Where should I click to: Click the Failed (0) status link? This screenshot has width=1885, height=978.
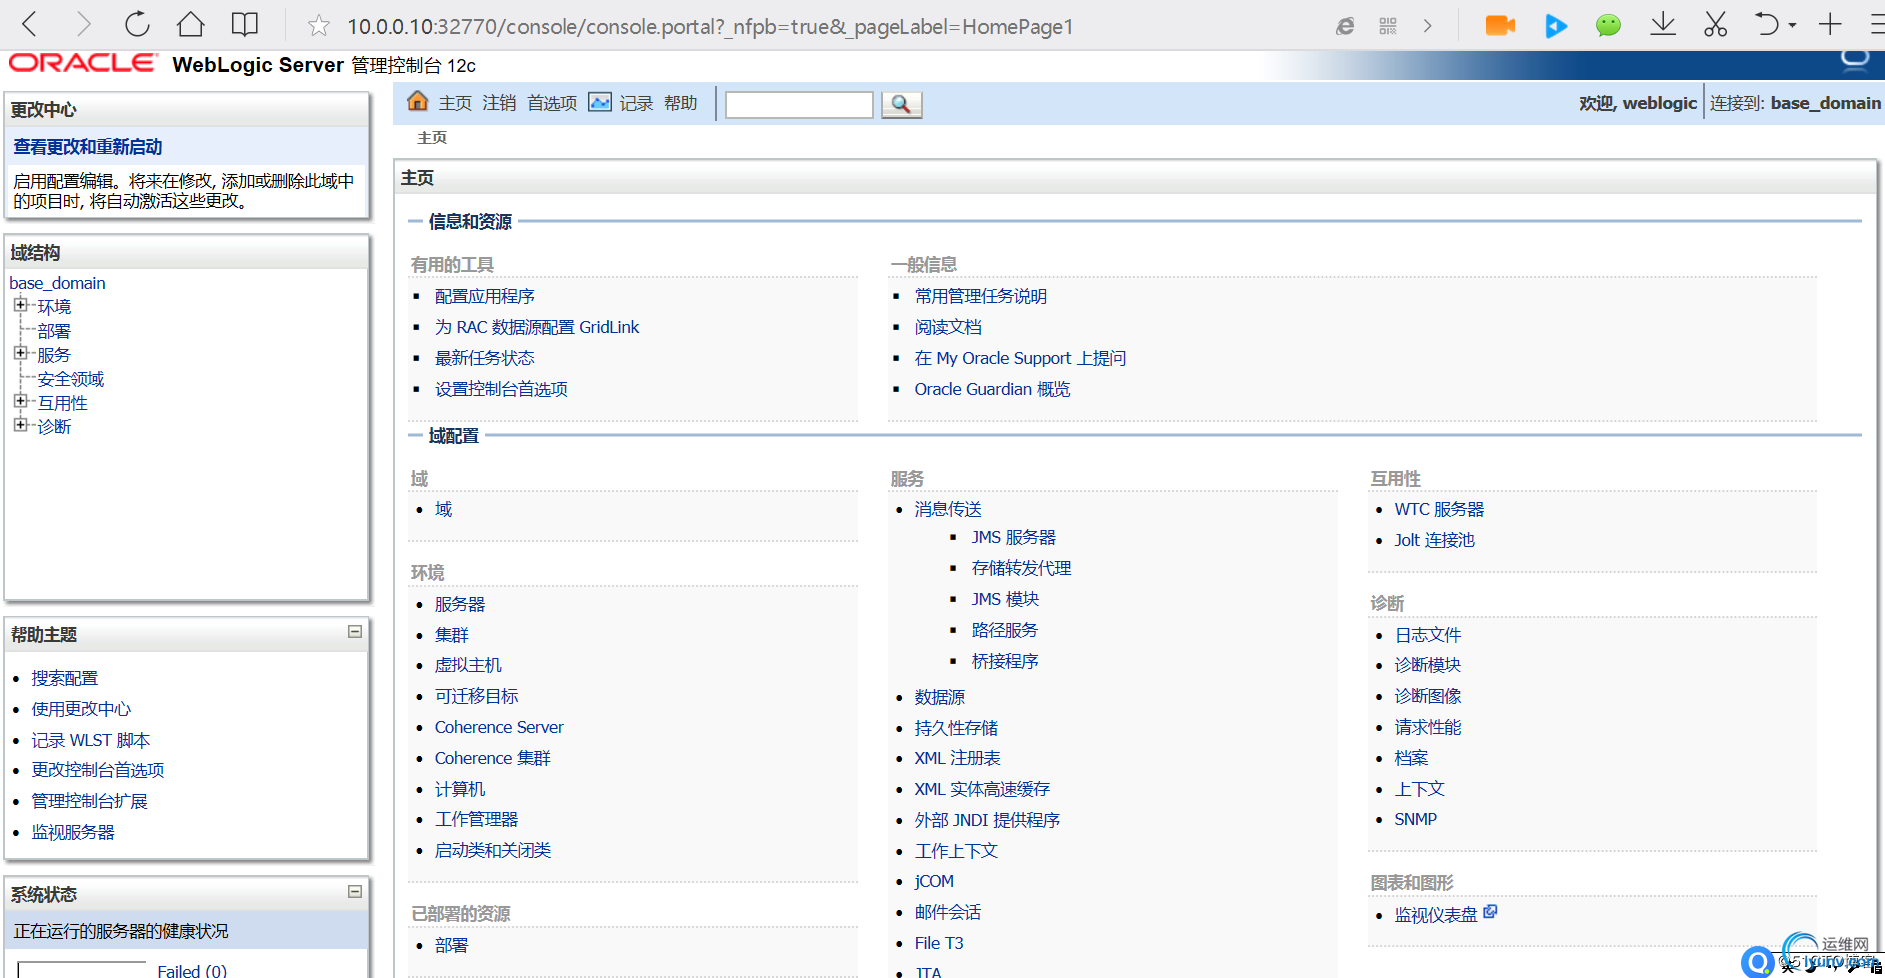coord(192,970)
